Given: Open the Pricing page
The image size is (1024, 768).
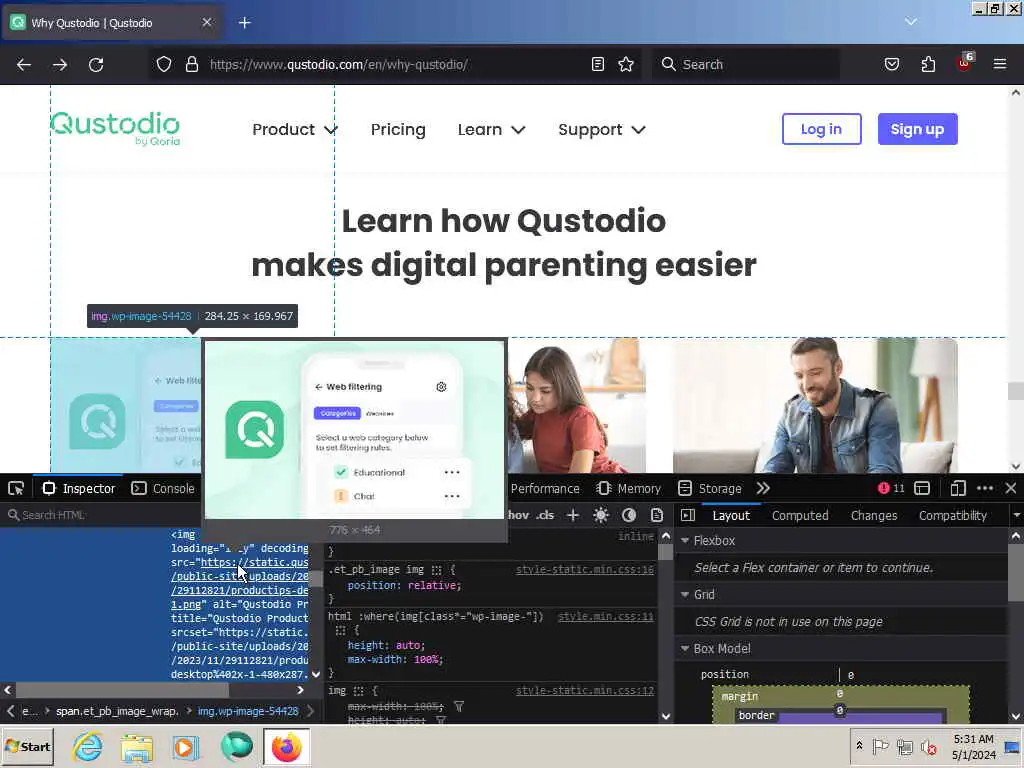Looking at the screenshot, I should click(x=398, y=129).
